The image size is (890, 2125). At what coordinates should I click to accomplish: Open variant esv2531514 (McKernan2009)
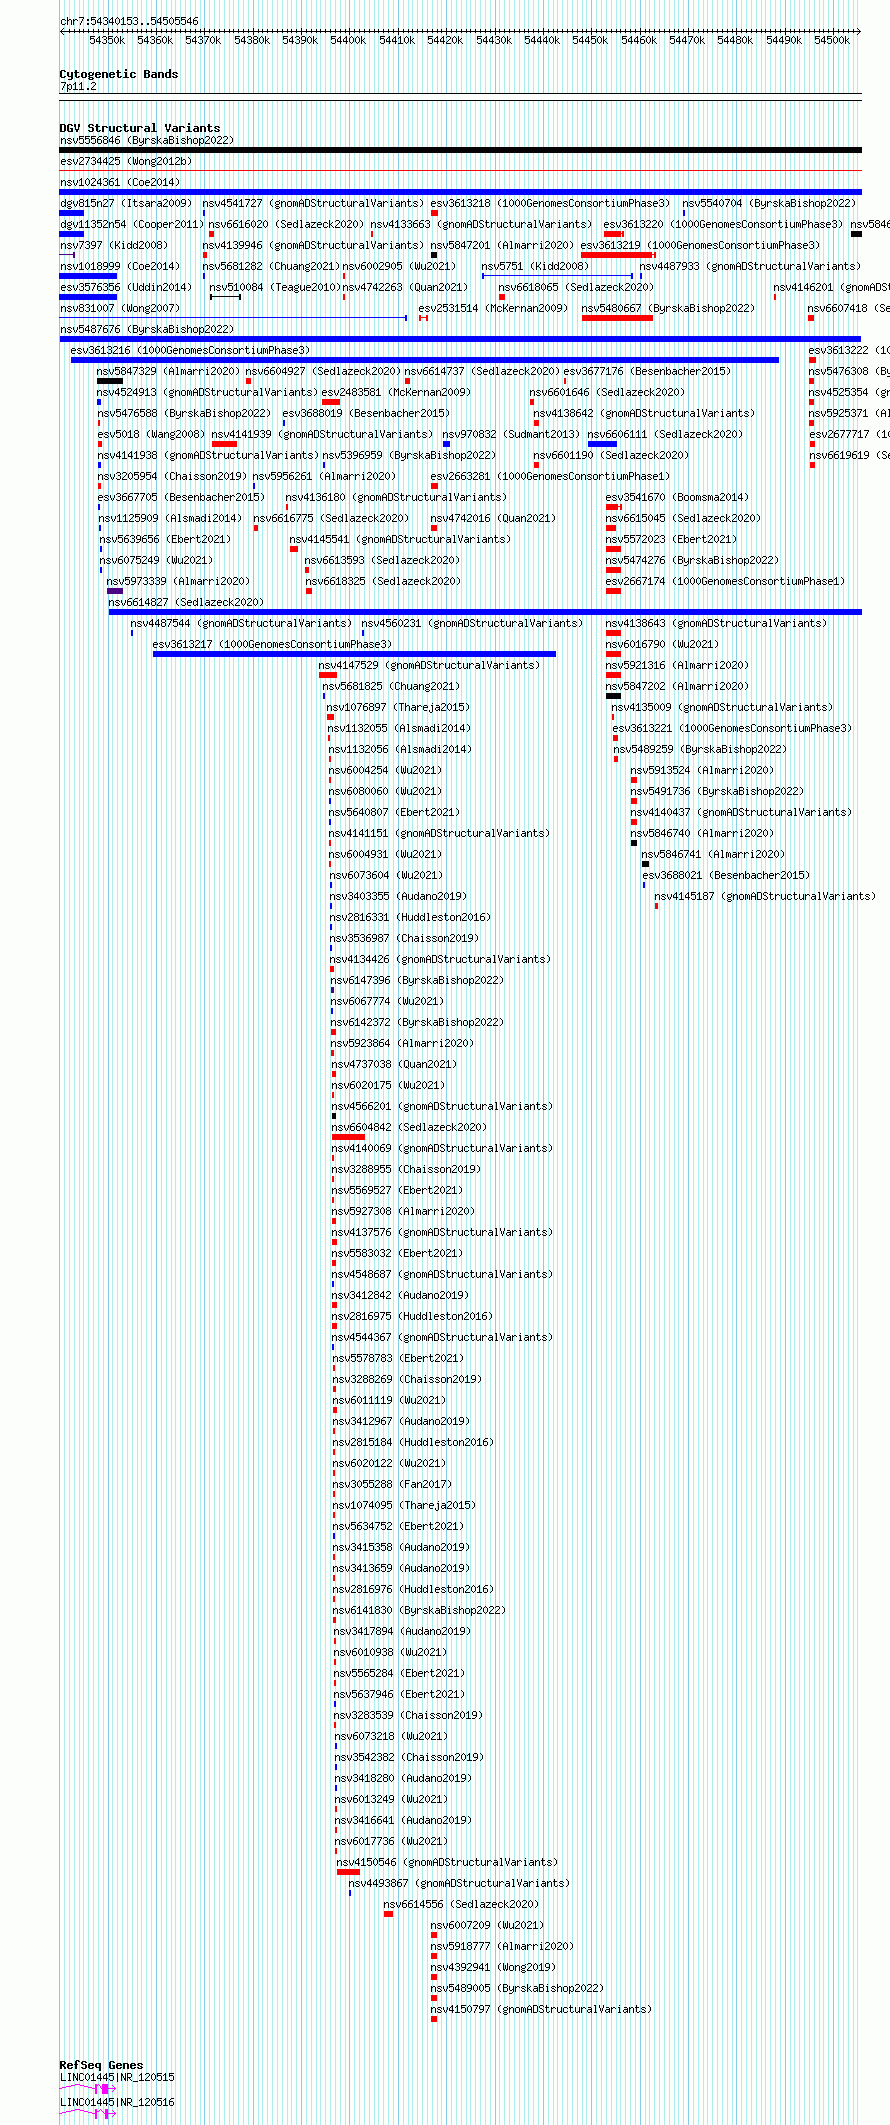(493, 308)
